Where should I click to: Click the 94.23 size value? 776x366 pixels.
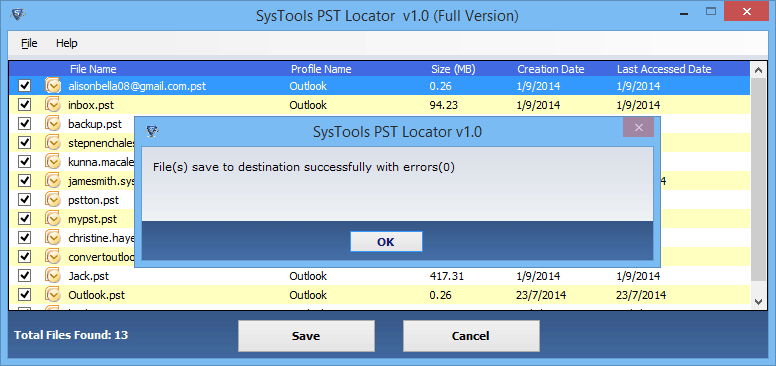(x=443, y=105)
